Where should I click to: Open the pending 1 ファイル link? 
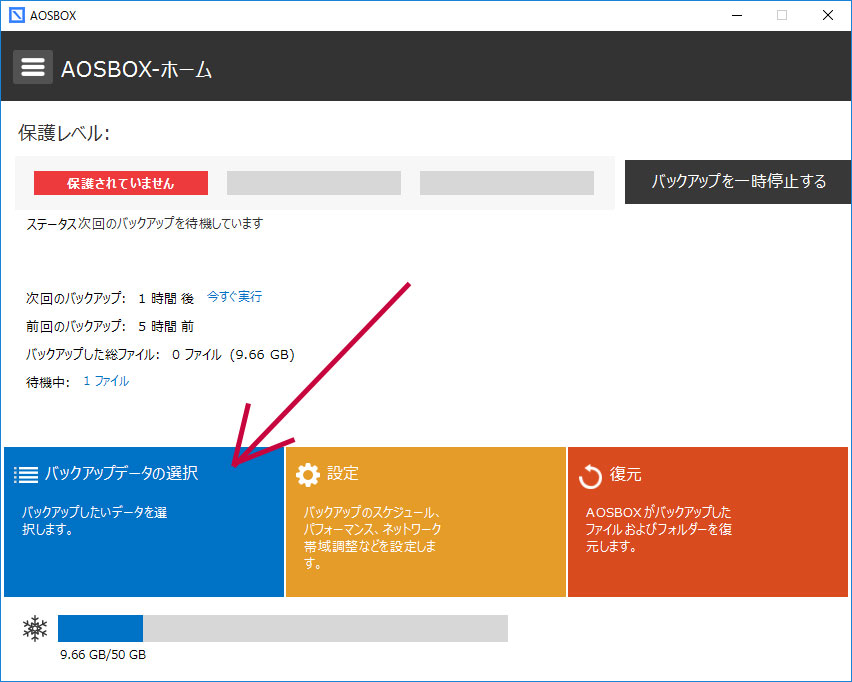point(106,381)
